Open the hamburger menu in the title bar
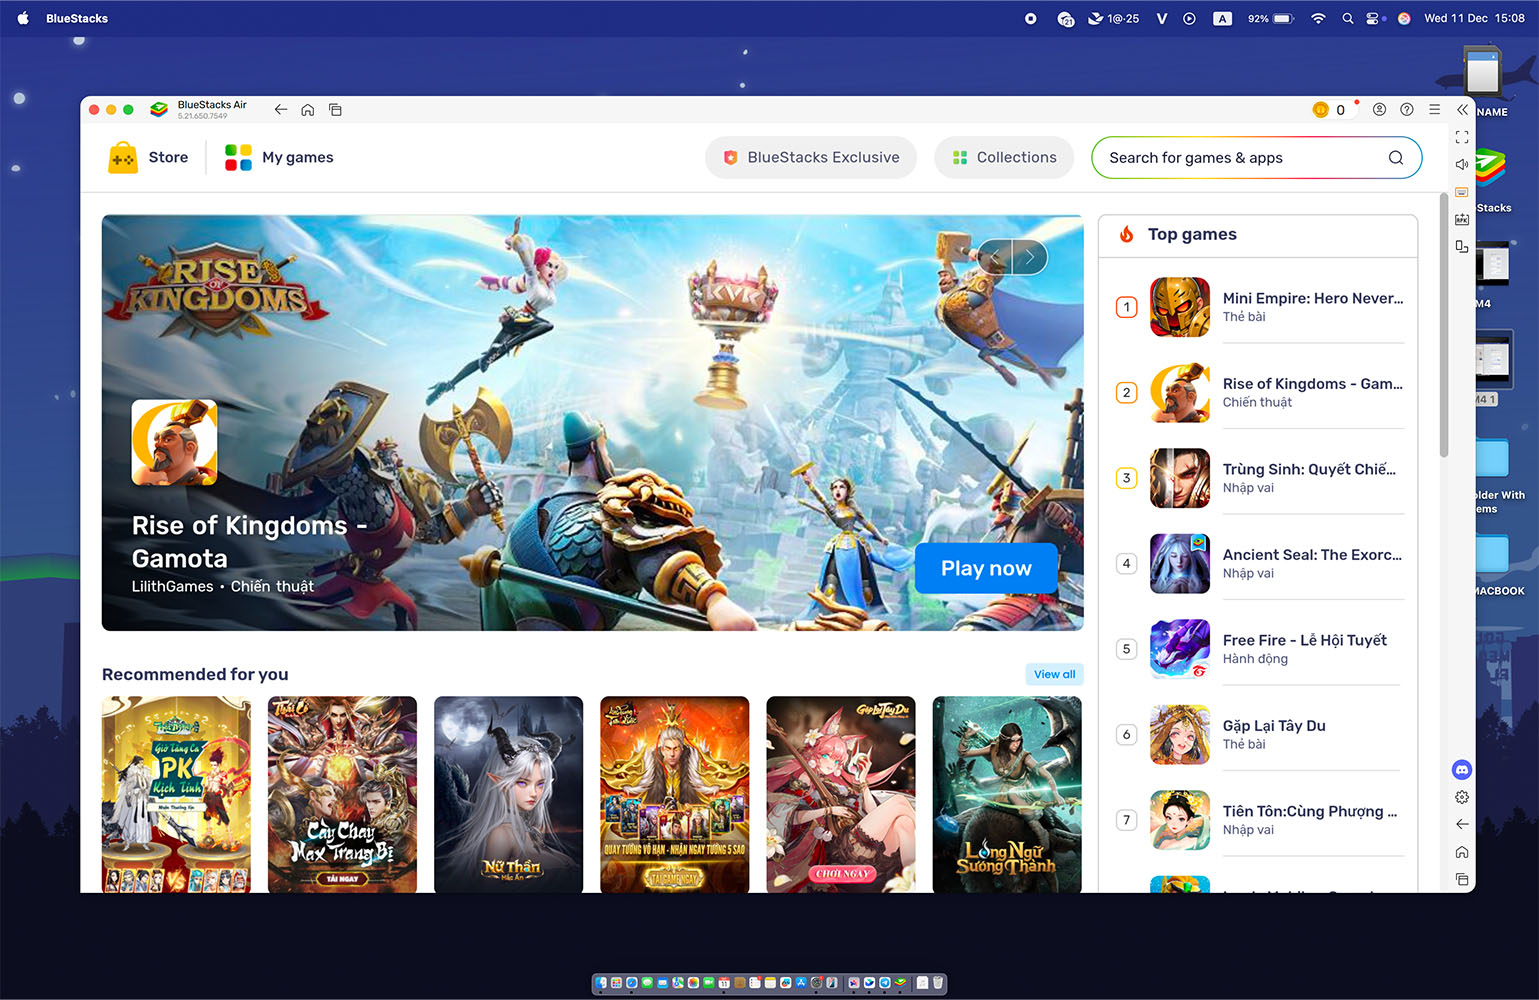 tap(1434, 110)
